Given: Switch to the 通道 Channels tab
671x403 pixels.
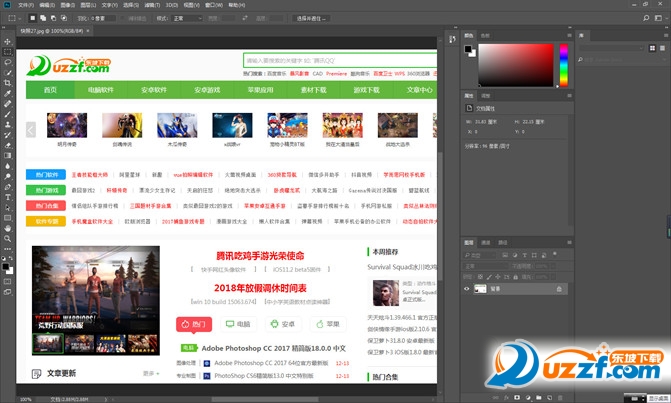Looking at the screenshot, I should pyautogui.click(x=486, y=243).
